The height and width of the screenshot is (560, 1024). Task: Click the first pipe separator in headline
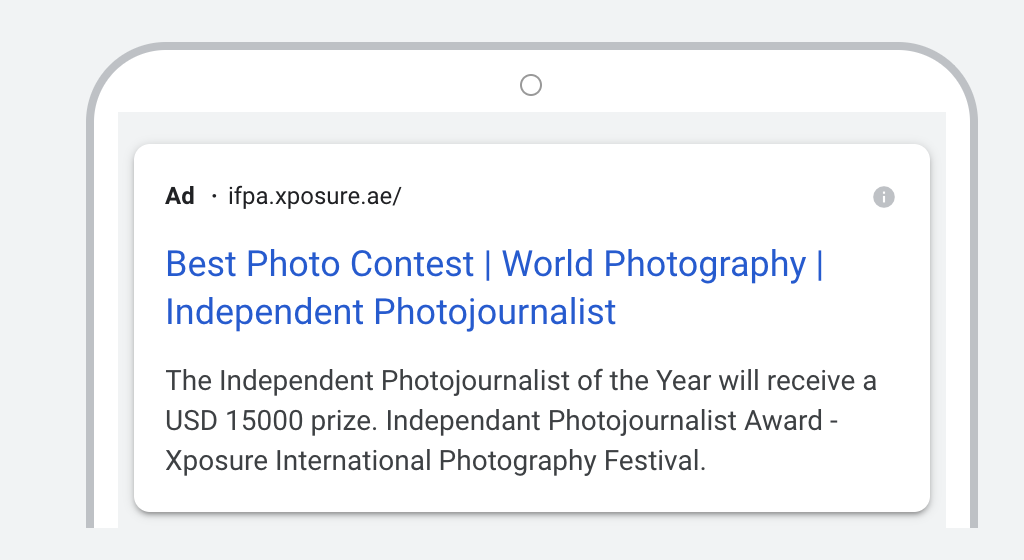click(x=488, y=264)
